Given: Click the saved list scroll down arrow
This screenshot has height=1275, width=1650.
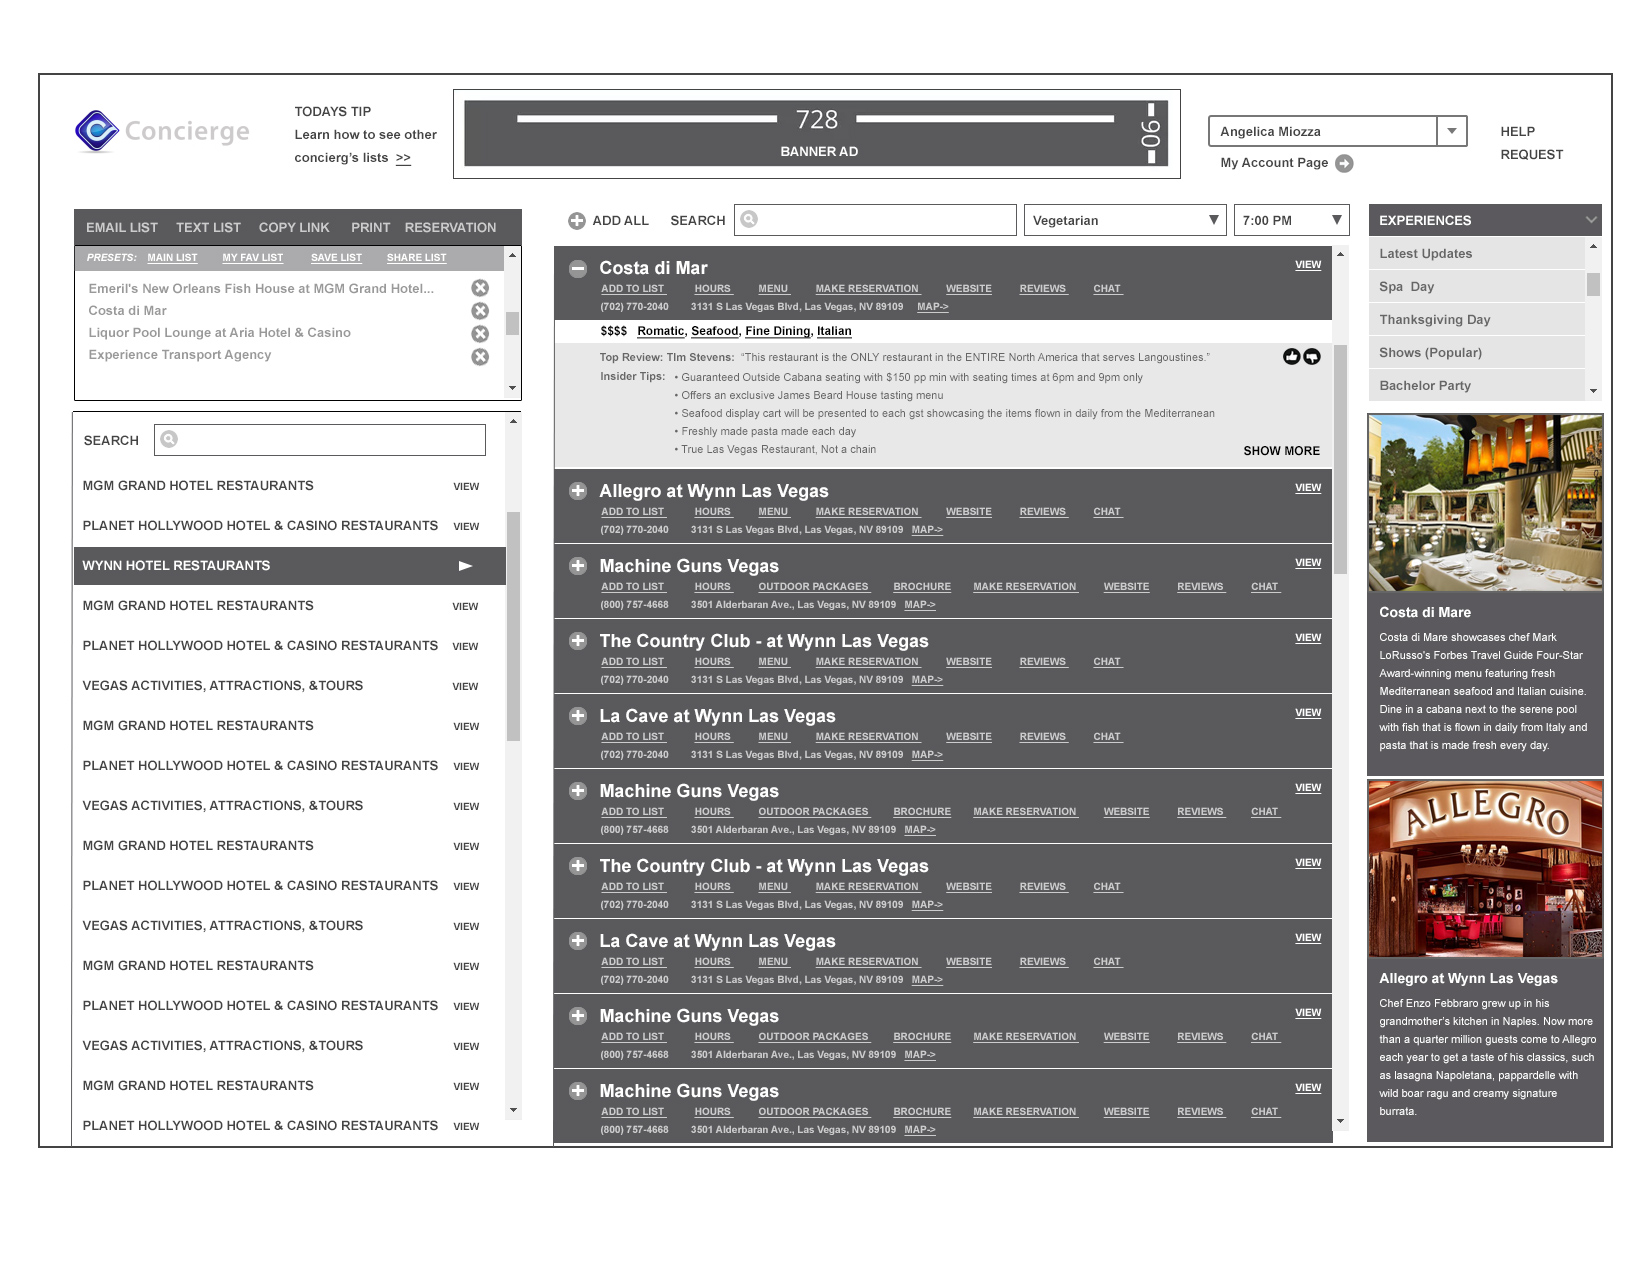Looking at the screenshot, I should pos(513,388).
